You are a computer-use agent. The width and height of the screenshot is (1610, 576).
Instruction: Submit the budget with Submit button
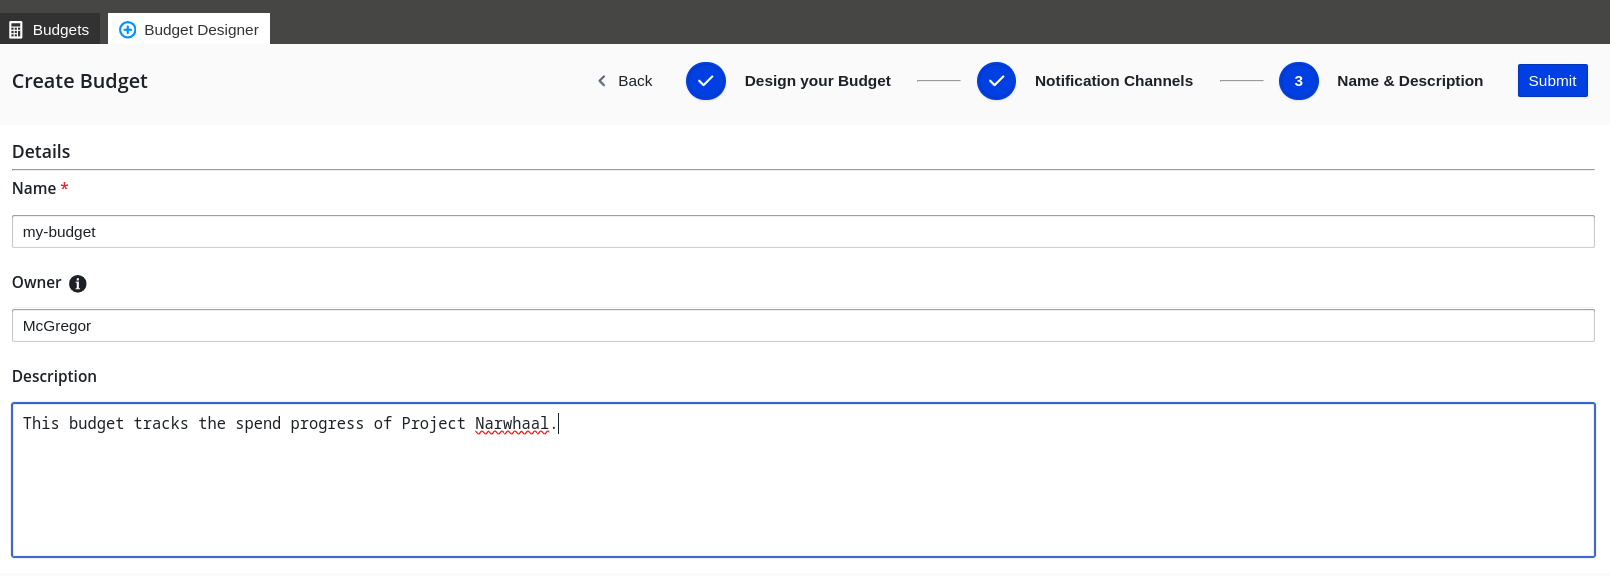coord(1552,81)
